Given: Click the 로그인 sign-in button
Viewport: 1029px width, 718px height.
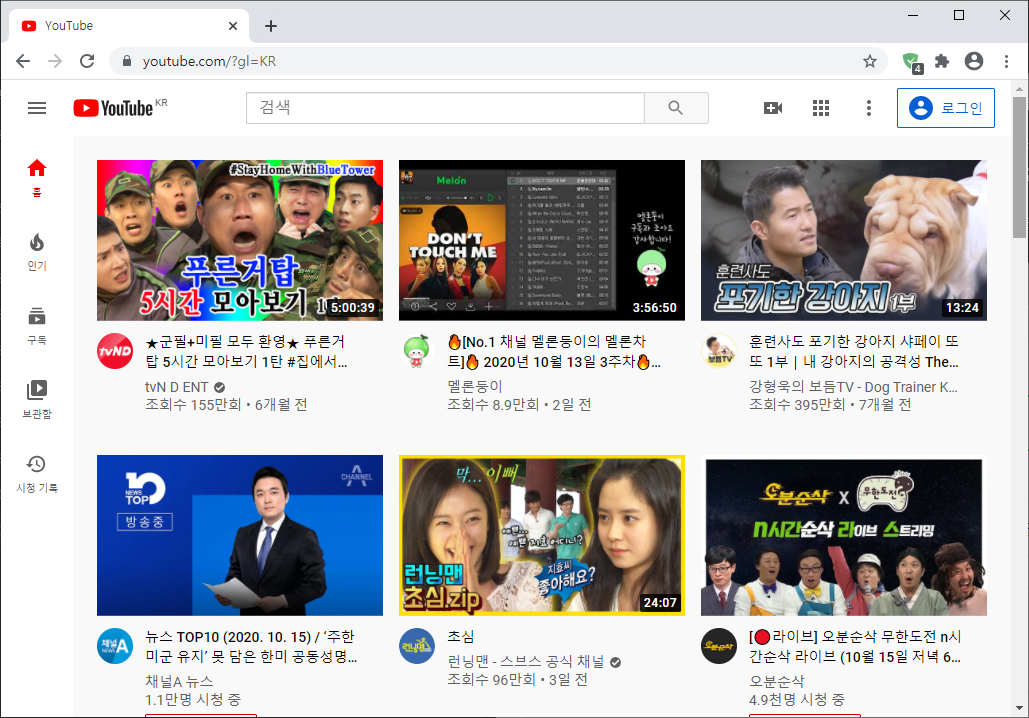Looking at the screenshot, I should click(x=946, y=108).
